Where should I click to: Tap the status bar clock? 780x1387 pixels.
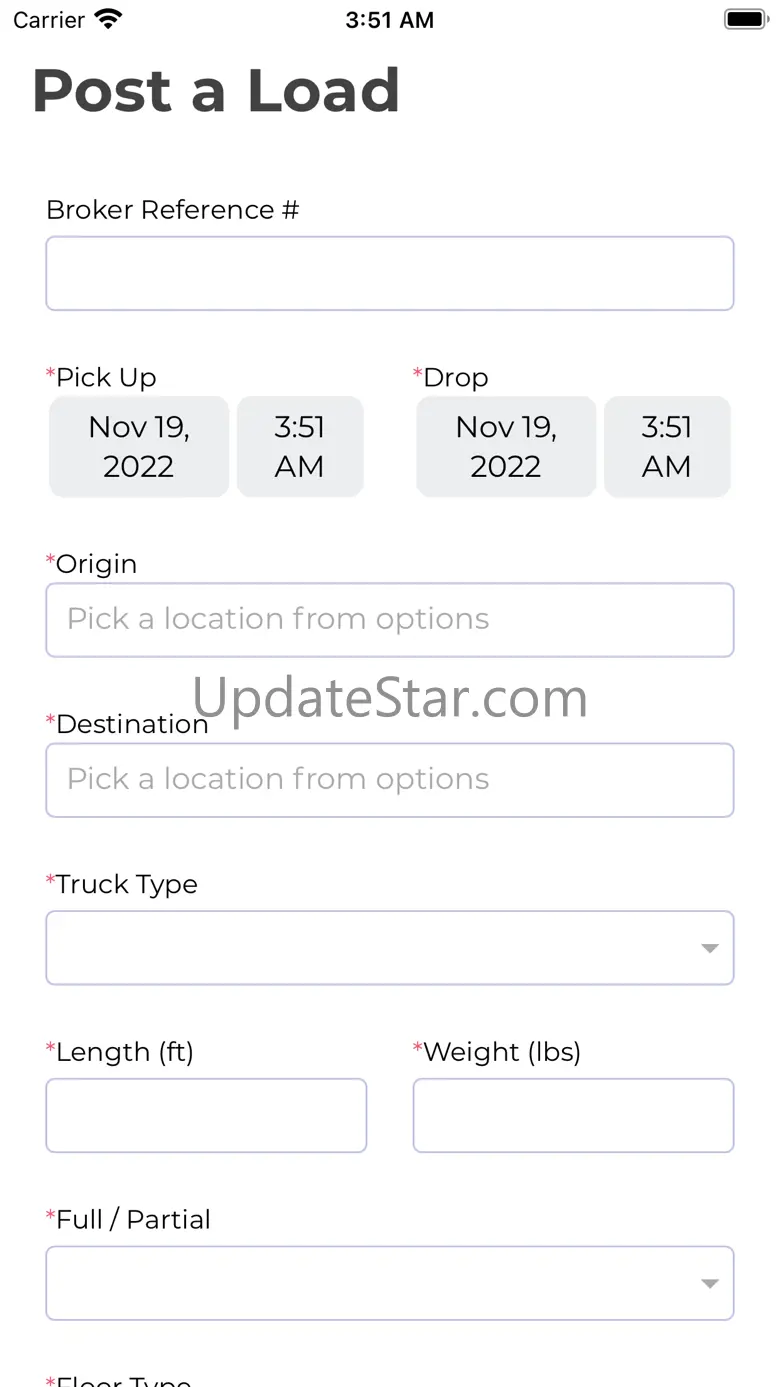click(x=389, y=20)
